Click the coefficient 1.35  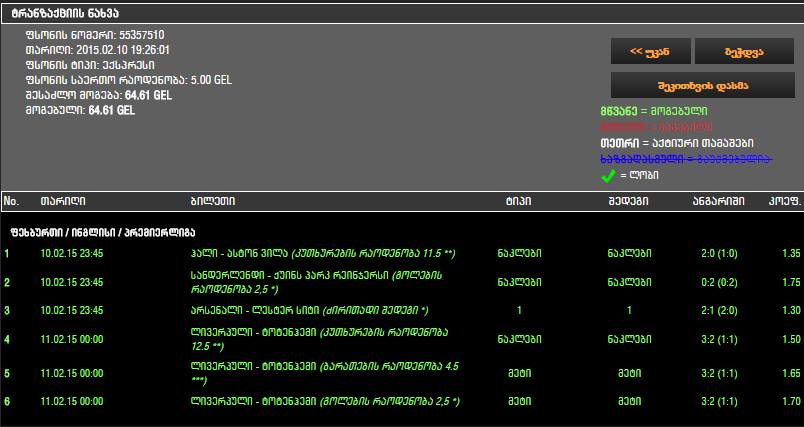[791, 253]
